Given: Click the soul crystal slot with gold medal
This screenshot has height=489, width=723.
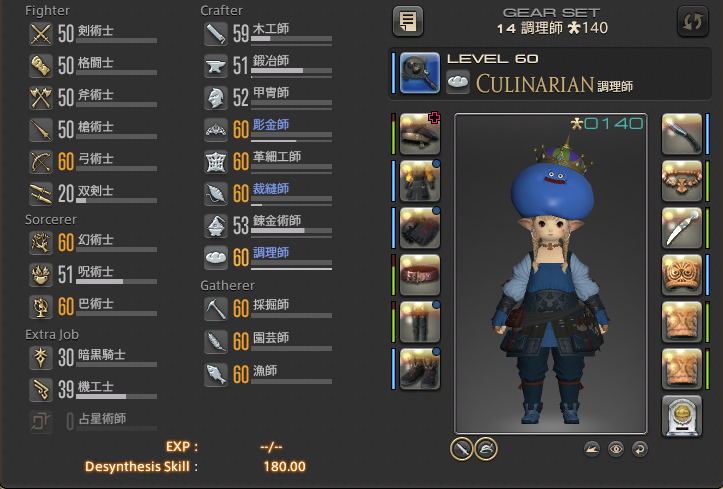Looking at the screenshot, I should point(682,416).
